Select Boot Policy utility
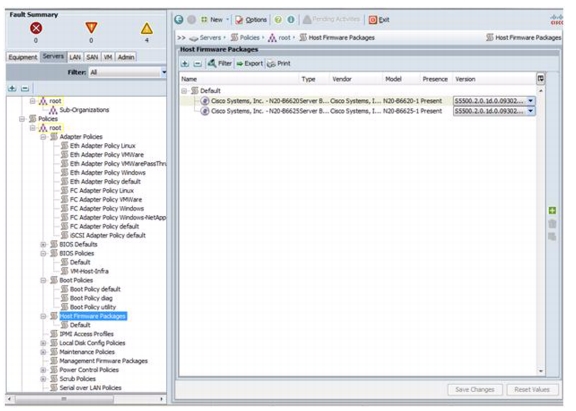 [93, 307]
